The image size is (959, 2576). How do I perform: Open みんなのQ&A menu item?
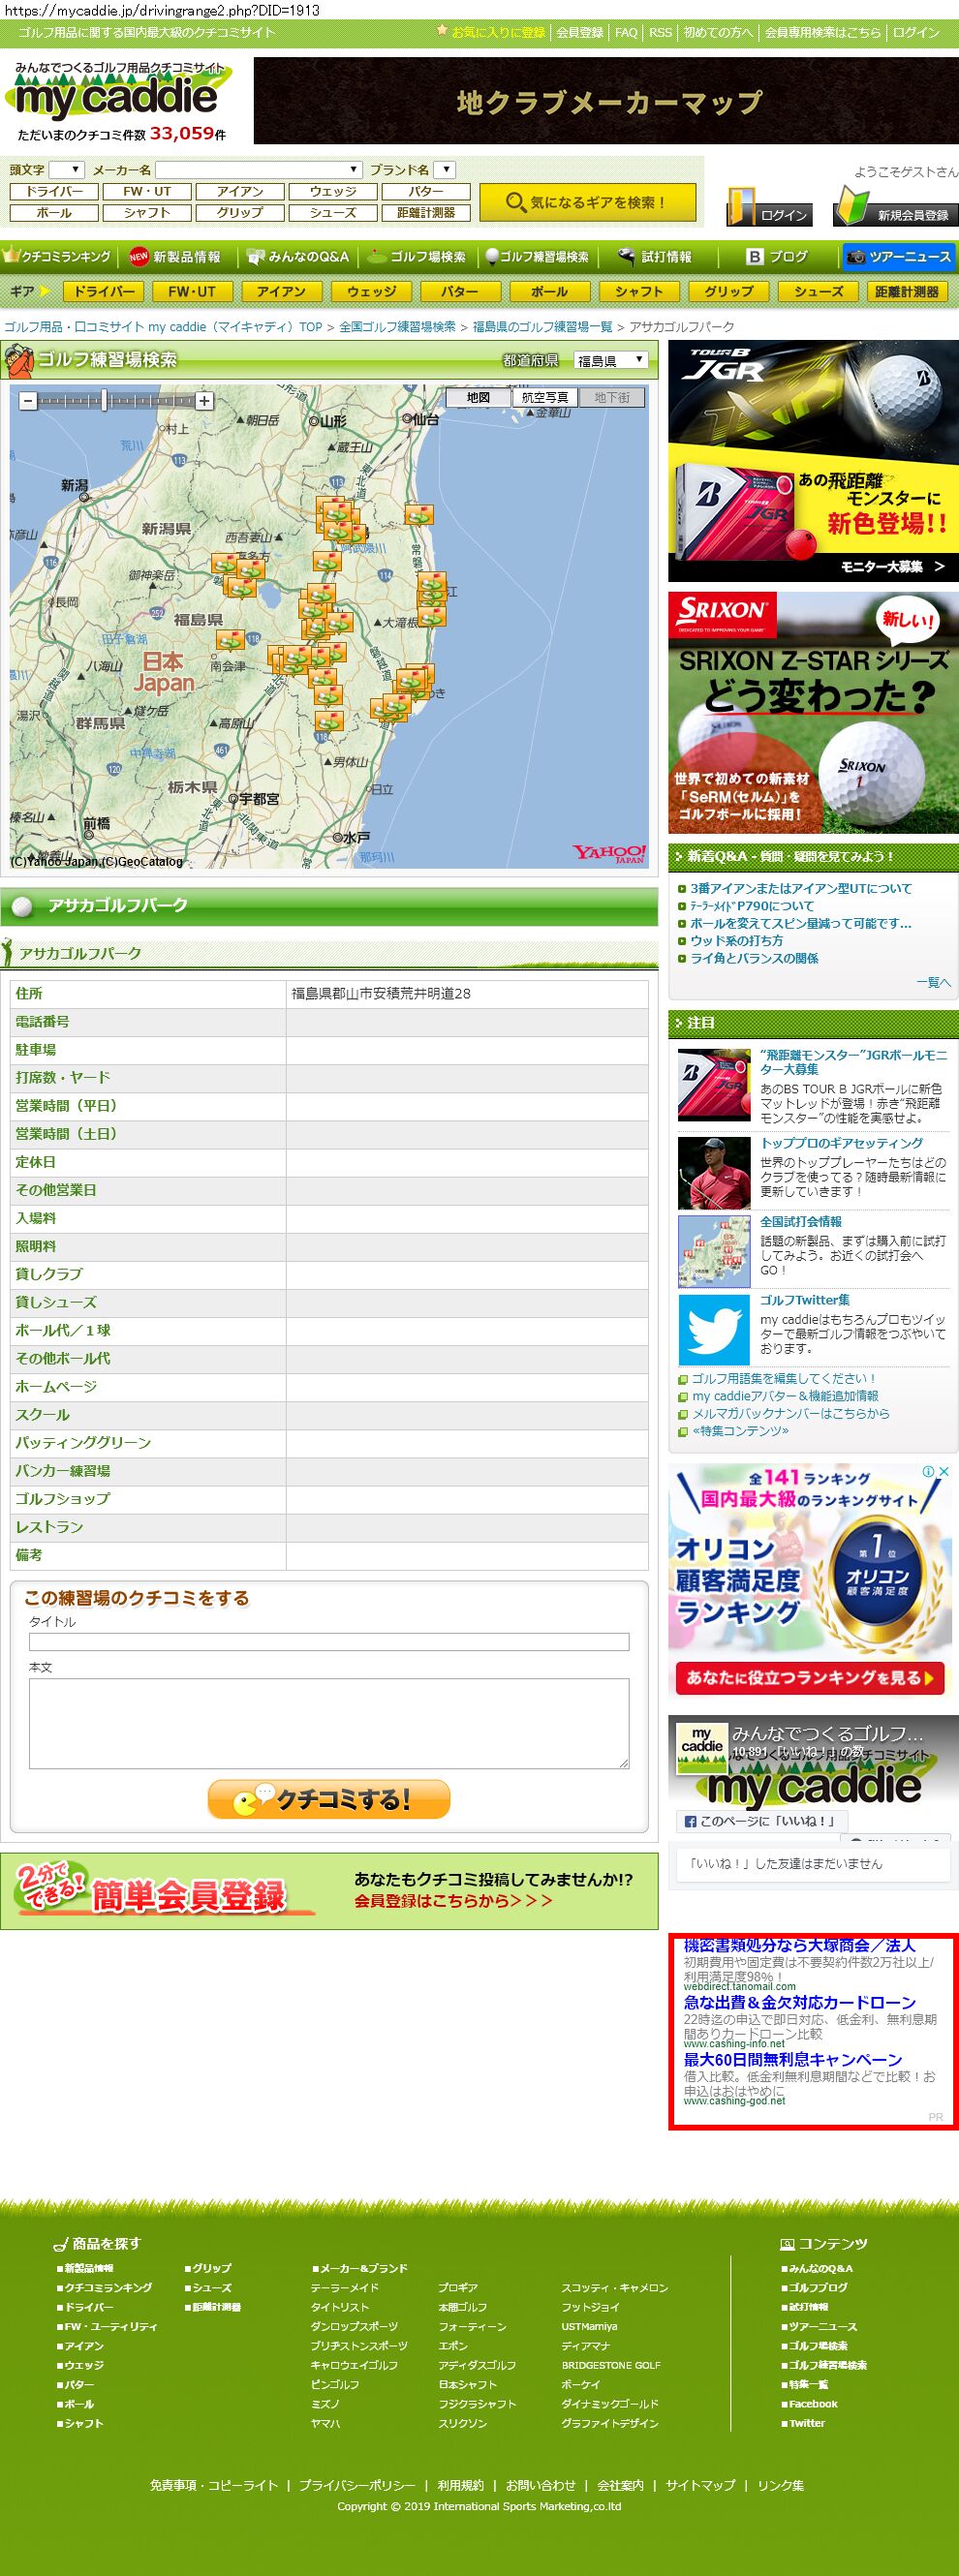(298, 257)
